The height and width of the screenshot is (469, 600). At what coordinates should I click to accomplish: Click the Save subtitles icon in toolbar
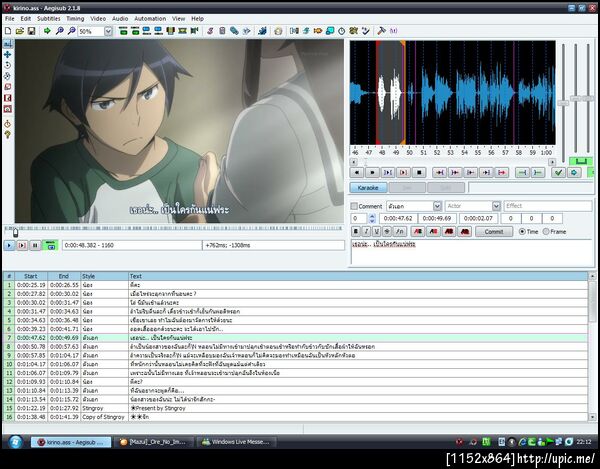pos(32,31)
